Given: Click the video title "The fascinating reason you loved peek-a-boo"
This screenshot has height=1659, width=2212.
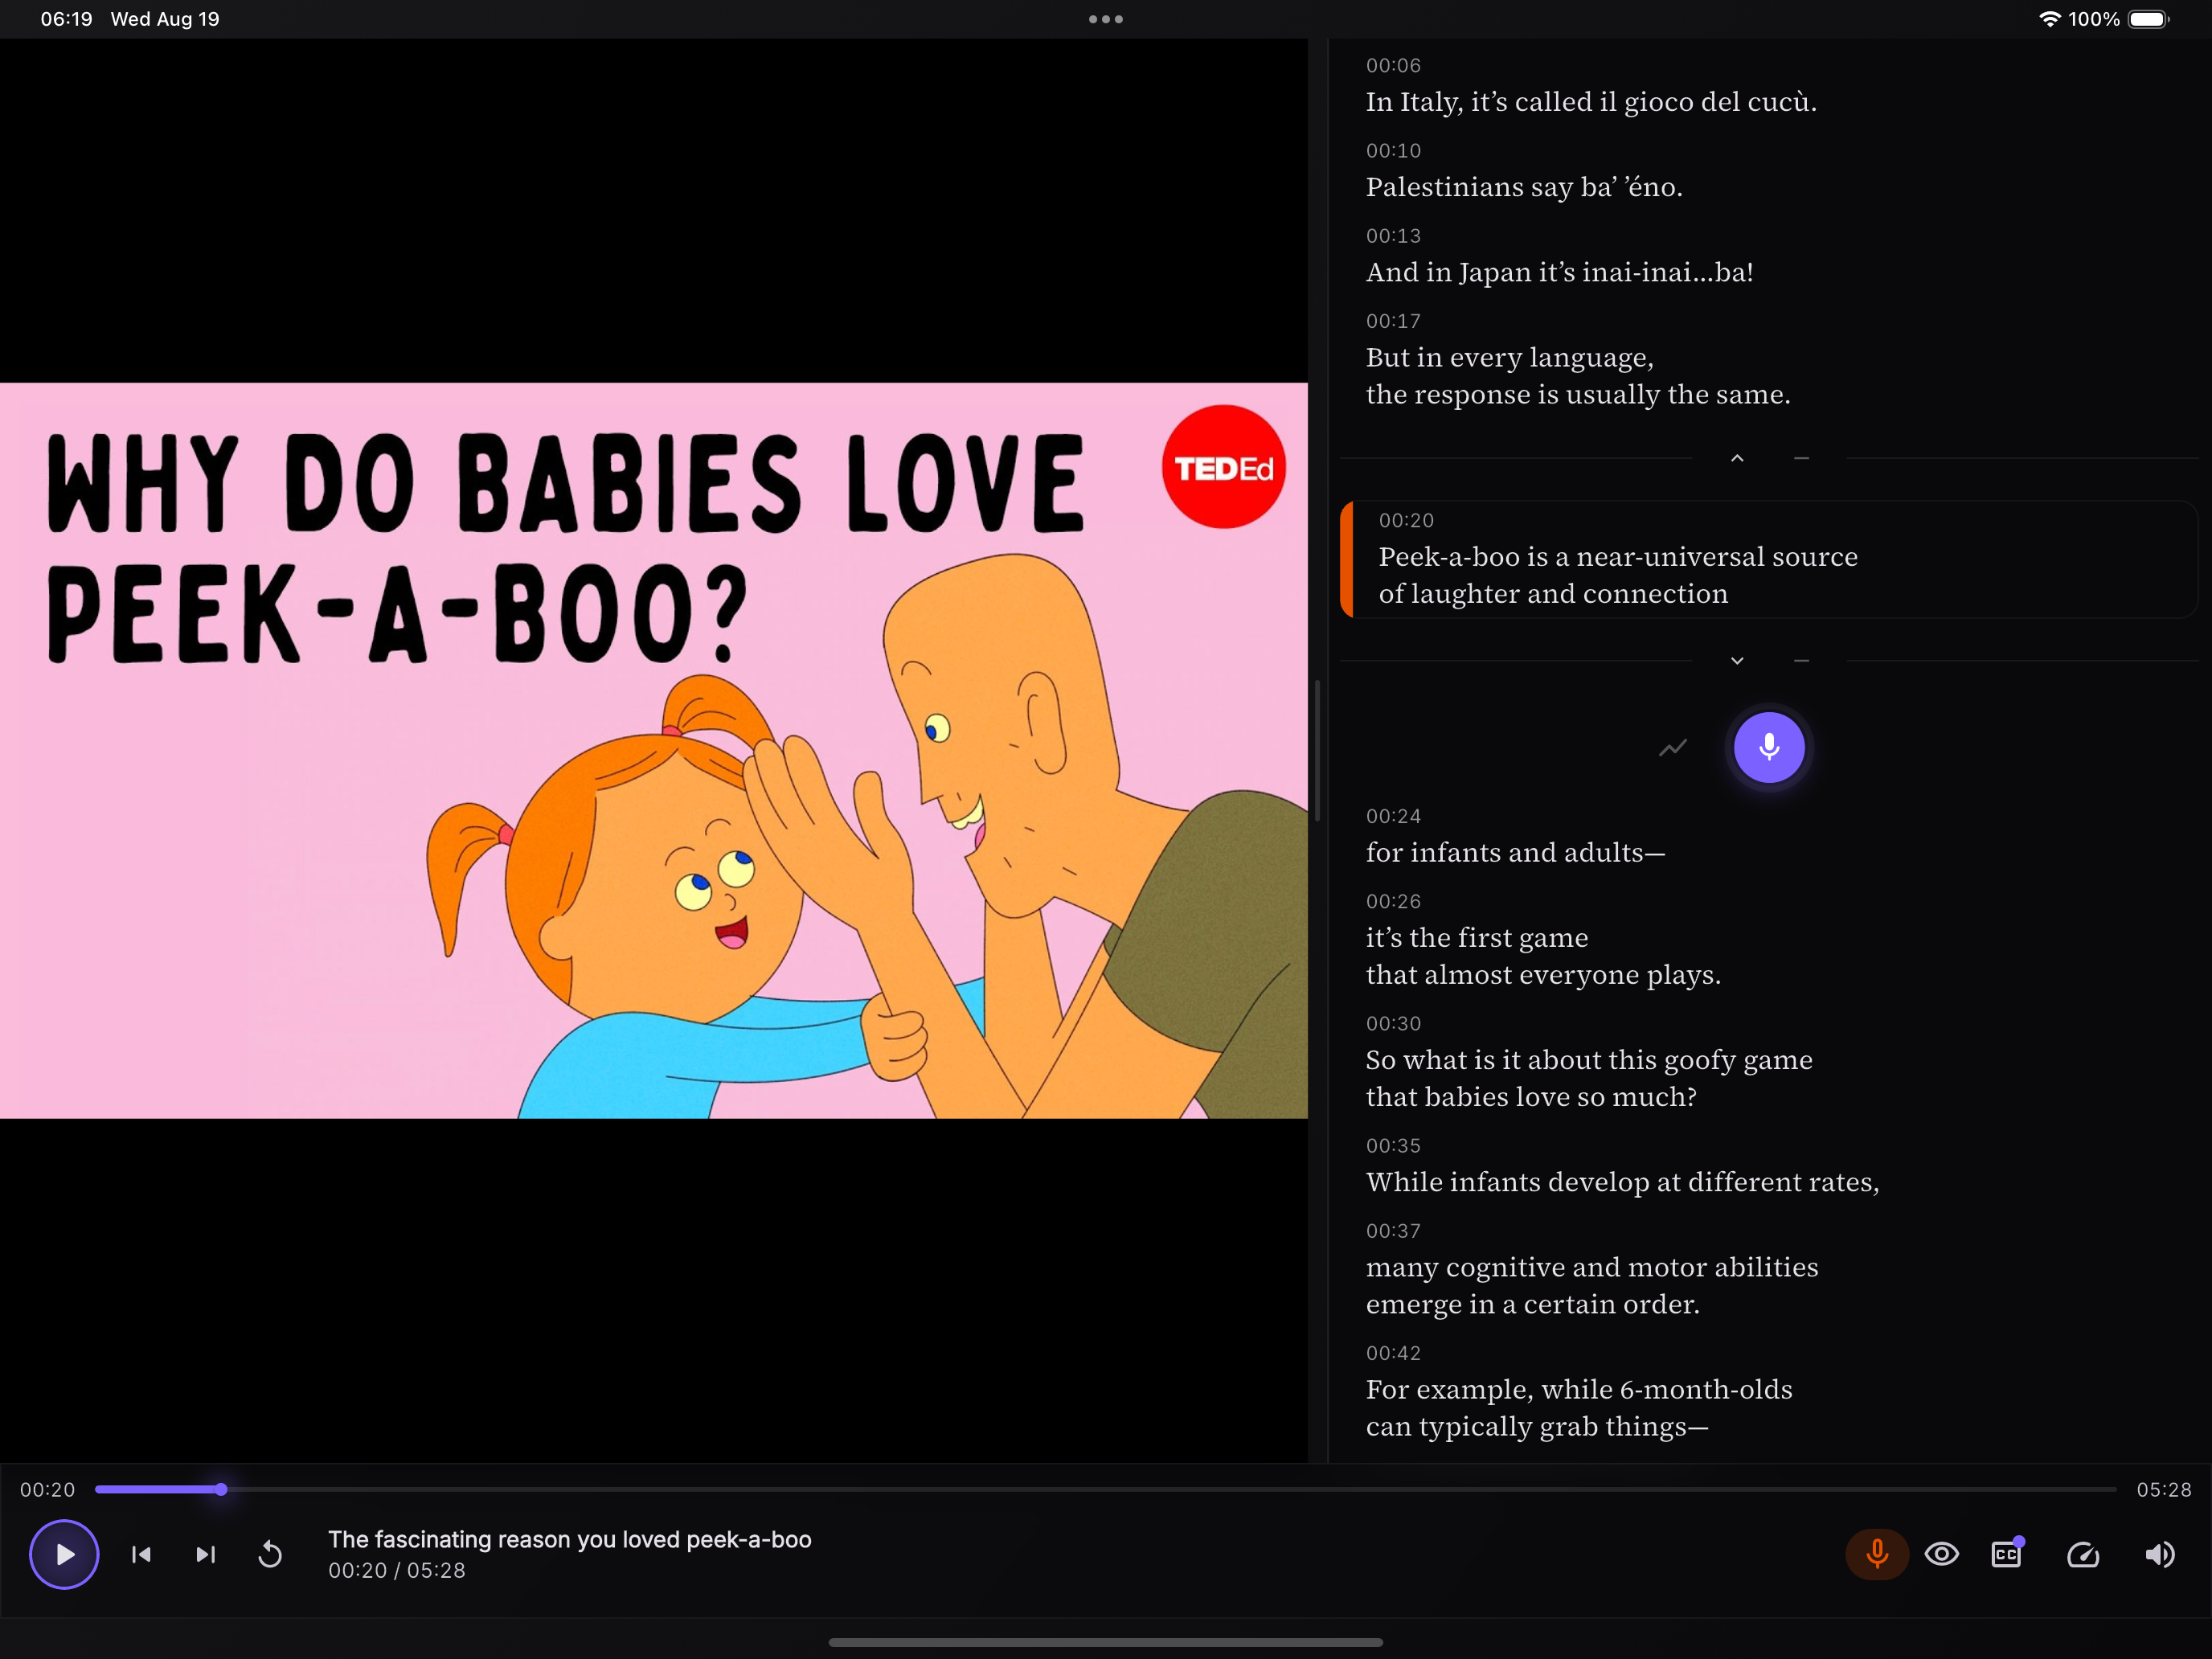Looking at the screenshot, I should pos(570,1539).
